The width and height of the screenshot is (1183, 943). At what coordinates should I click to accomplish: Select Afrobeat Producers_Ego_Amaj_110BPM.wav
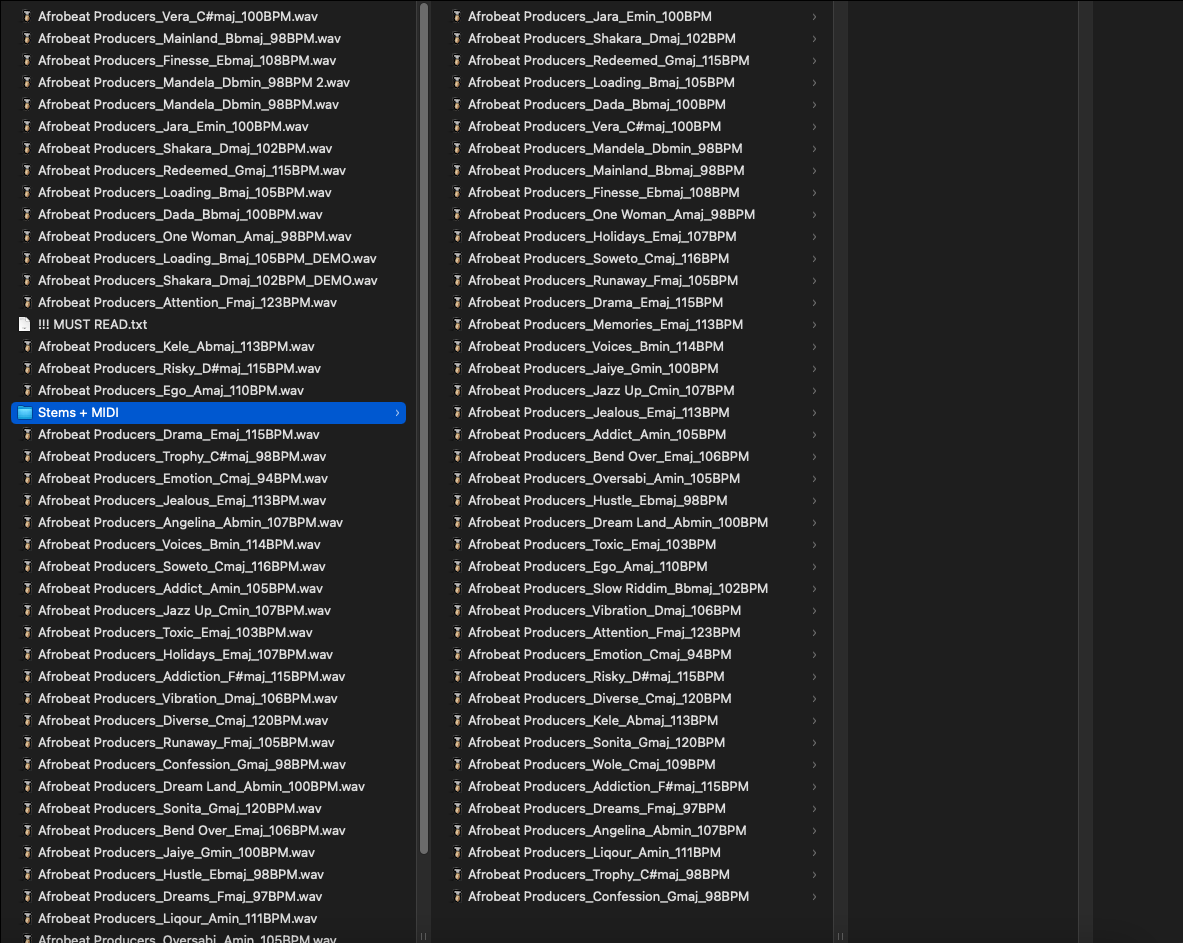tap(171, 390)
